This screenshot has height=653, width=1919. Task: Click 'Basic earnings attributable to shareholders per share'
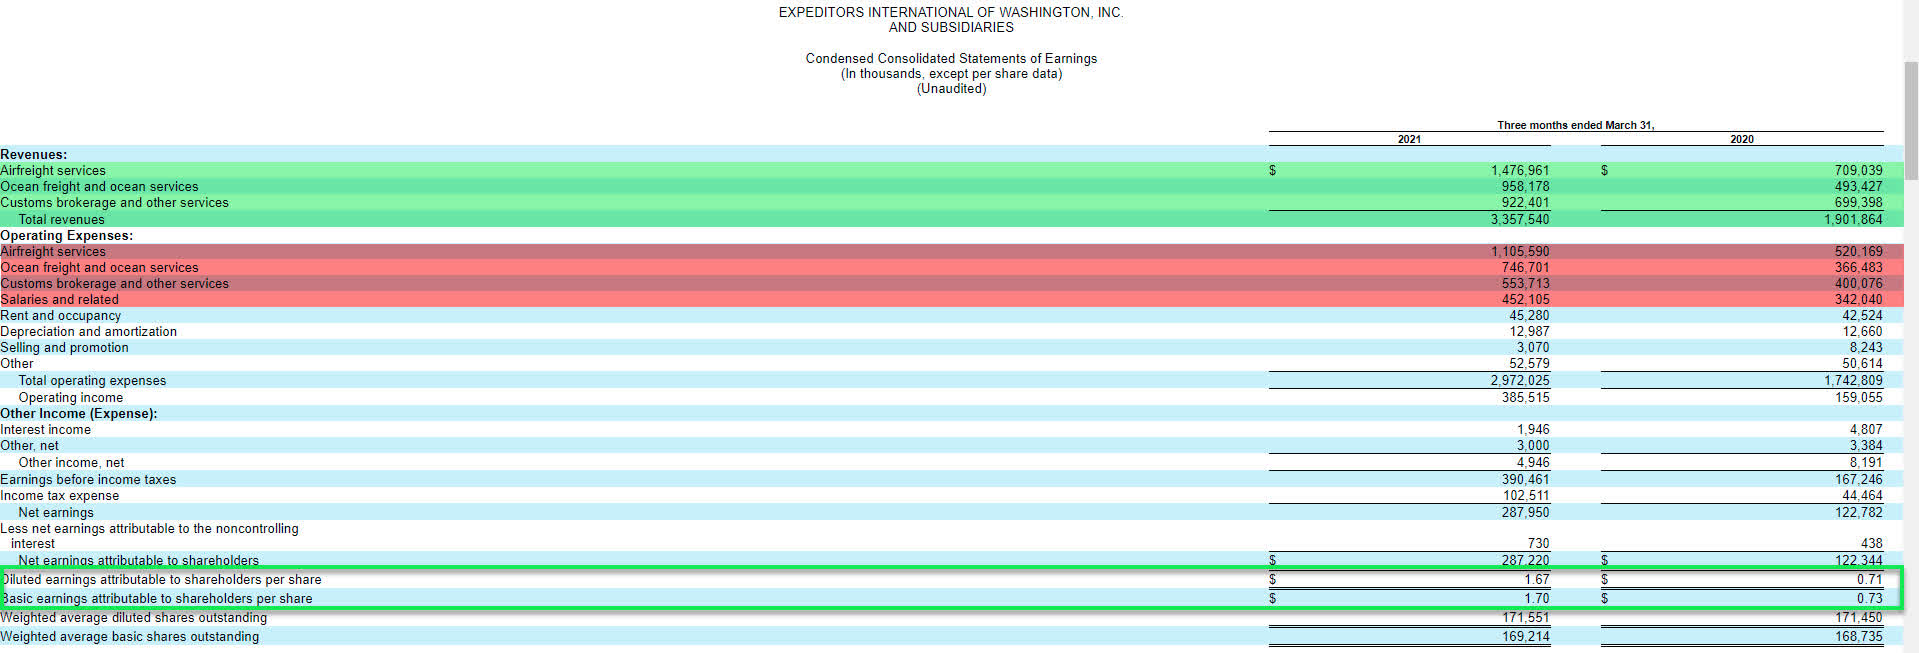click(x=156, y=599)
